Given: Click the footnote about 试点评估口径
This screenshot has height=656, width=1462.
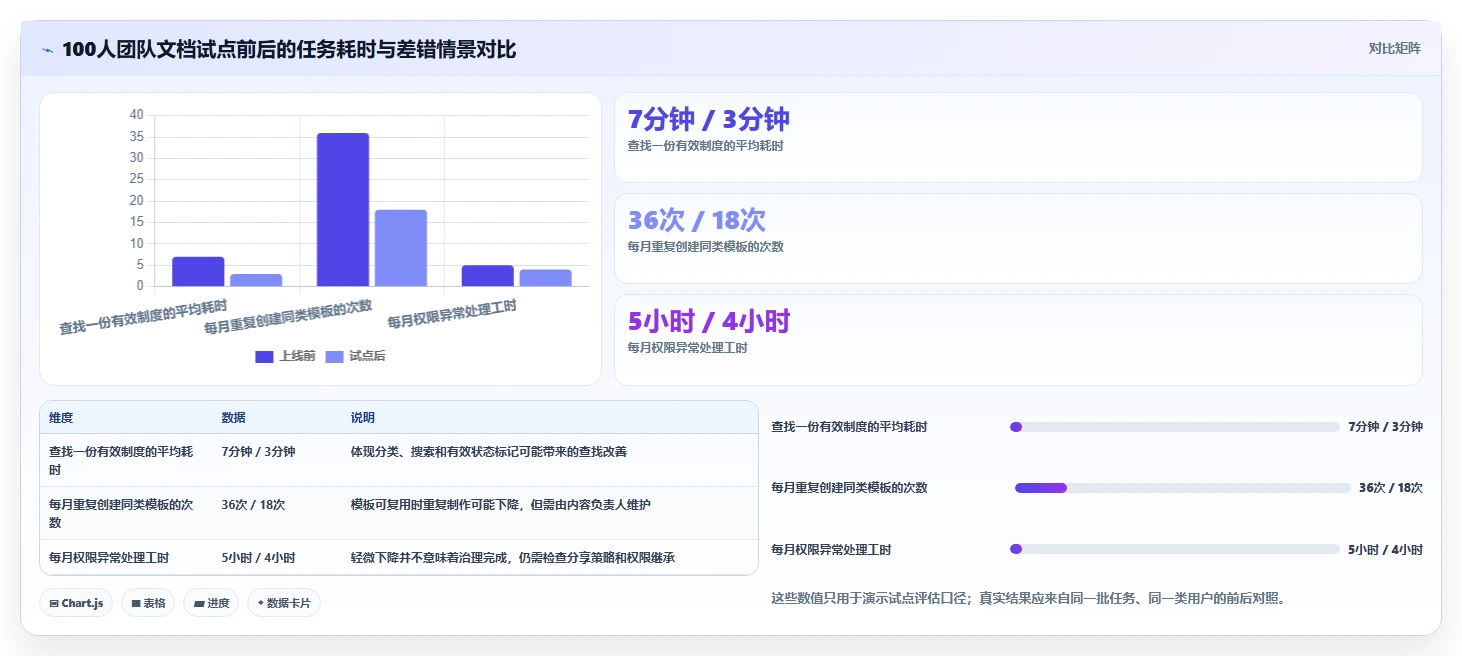Looking at the screenshot, I should click(x=1029, y=599).
